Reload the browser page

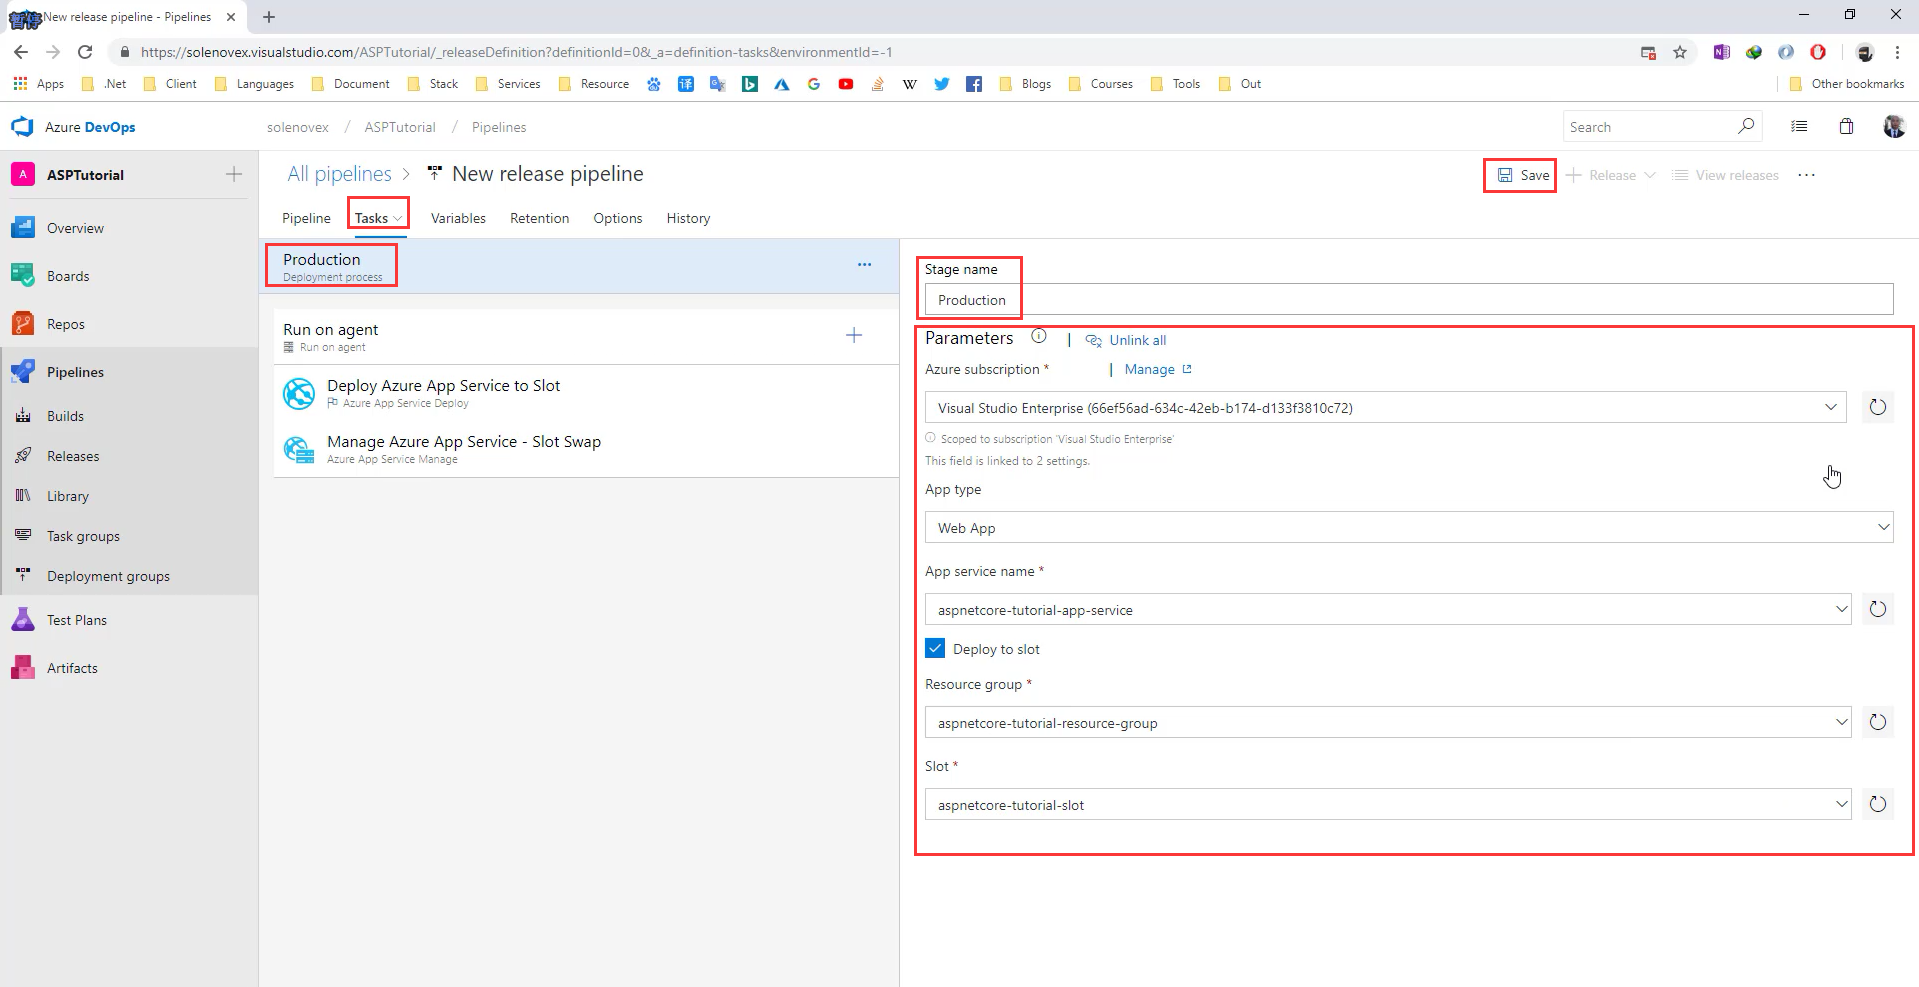coord(85,52)
